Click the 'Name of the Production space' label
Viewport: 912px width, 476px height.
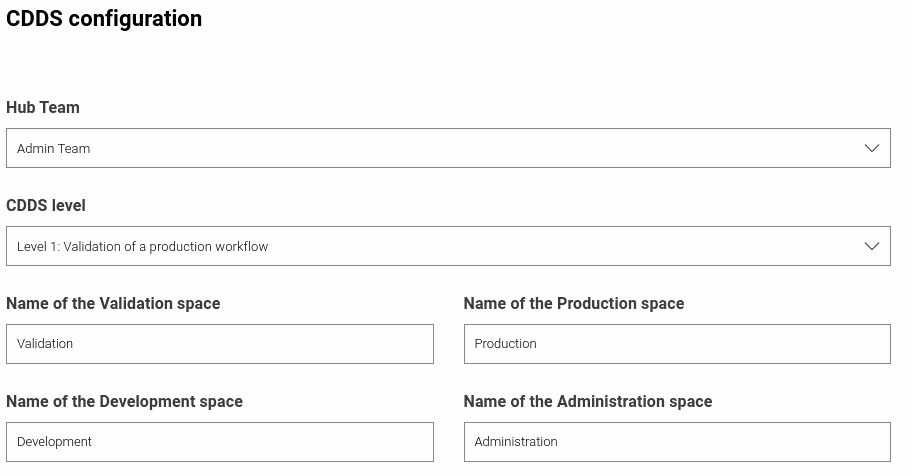click(x=574, y=303)
